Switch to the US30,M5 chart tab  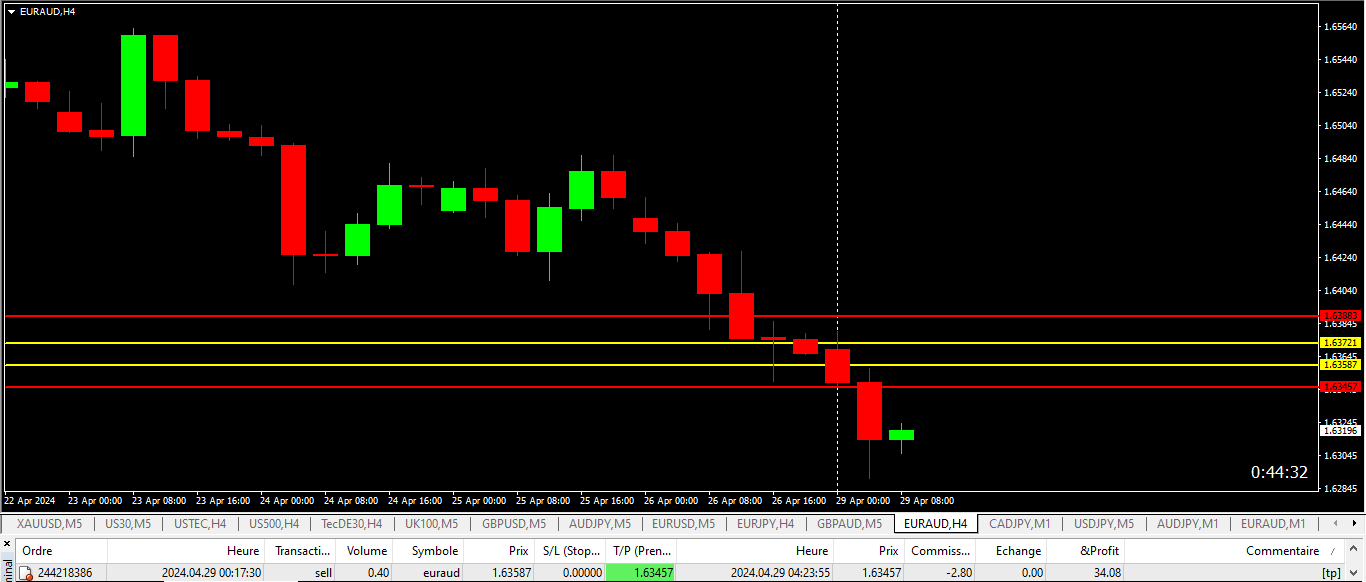[127, 523]
